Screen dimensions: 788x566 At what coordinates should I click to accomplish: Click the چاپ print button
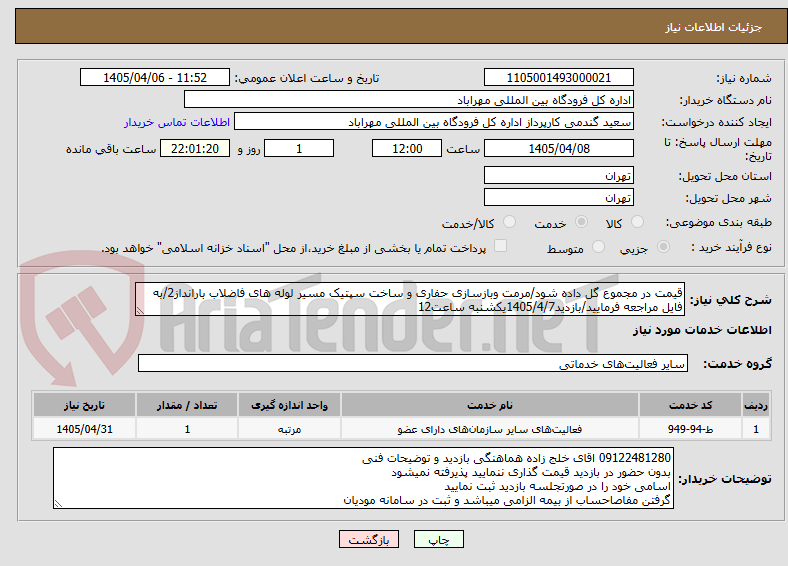click(x=439, y=539)
